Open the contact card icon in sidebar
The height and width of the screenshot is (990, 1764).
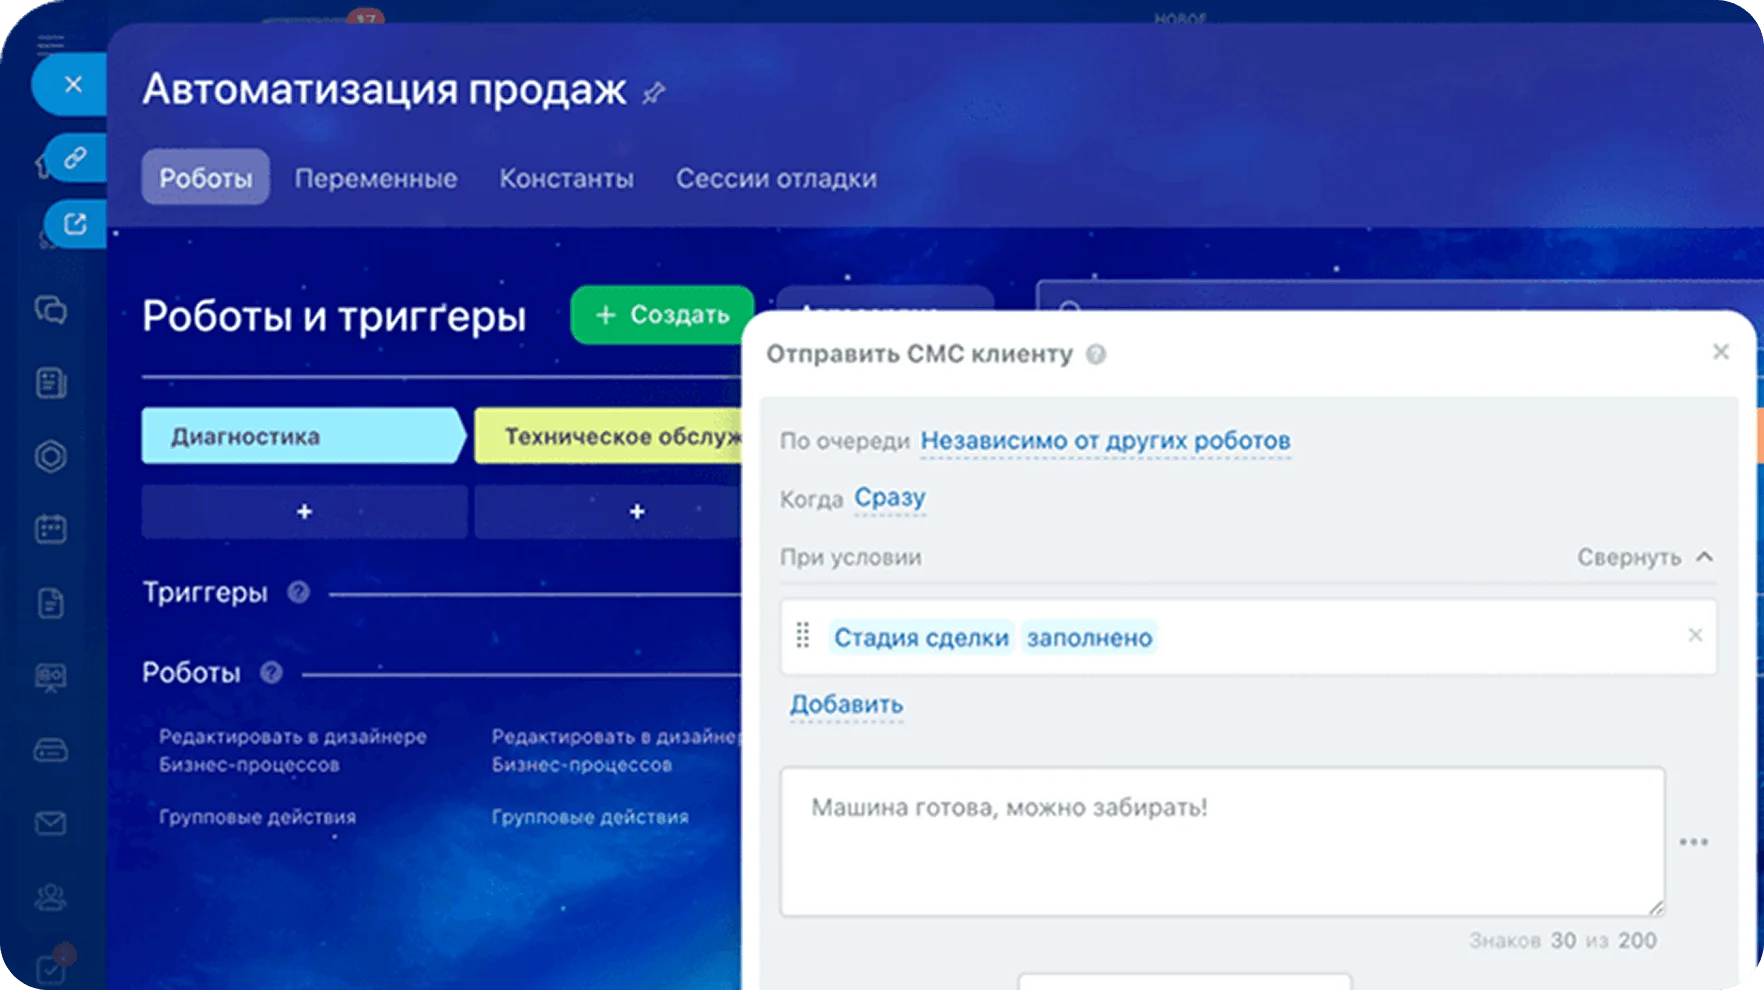(51, 677)
